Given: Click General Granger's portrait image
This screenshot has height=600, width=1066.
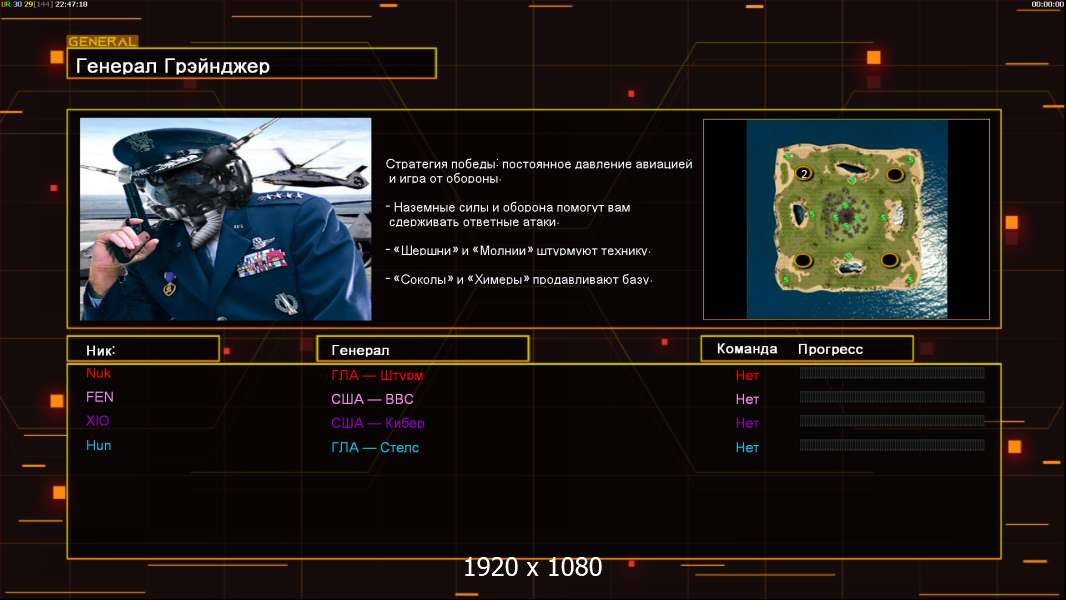Looking at the screenshot, I should click(225, 219).
